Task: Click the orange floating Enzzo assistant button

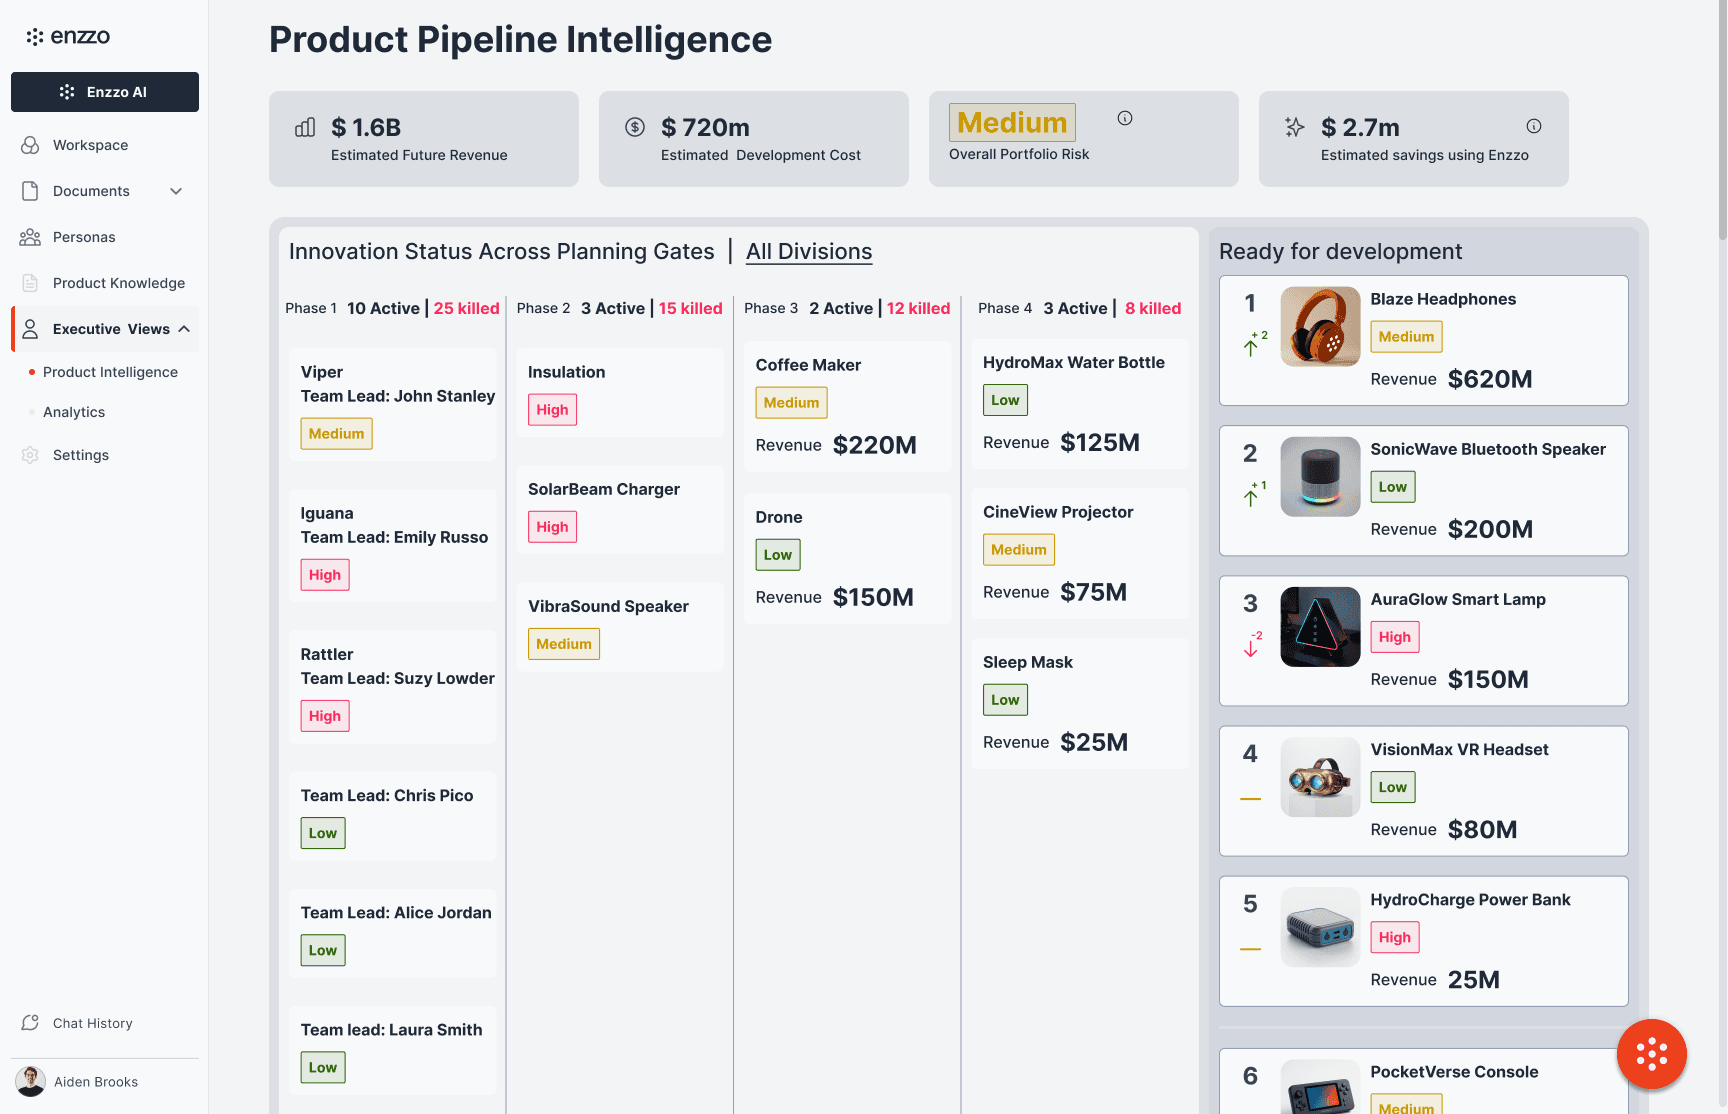Action: (x=1651, y=1053)
